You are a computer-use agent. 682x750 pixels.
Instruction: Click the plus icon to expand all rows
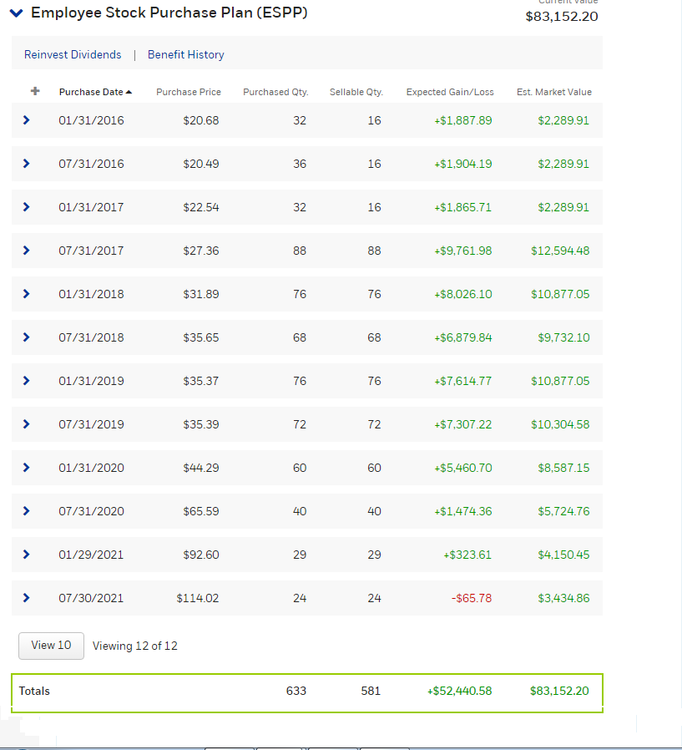click(35, 91)
